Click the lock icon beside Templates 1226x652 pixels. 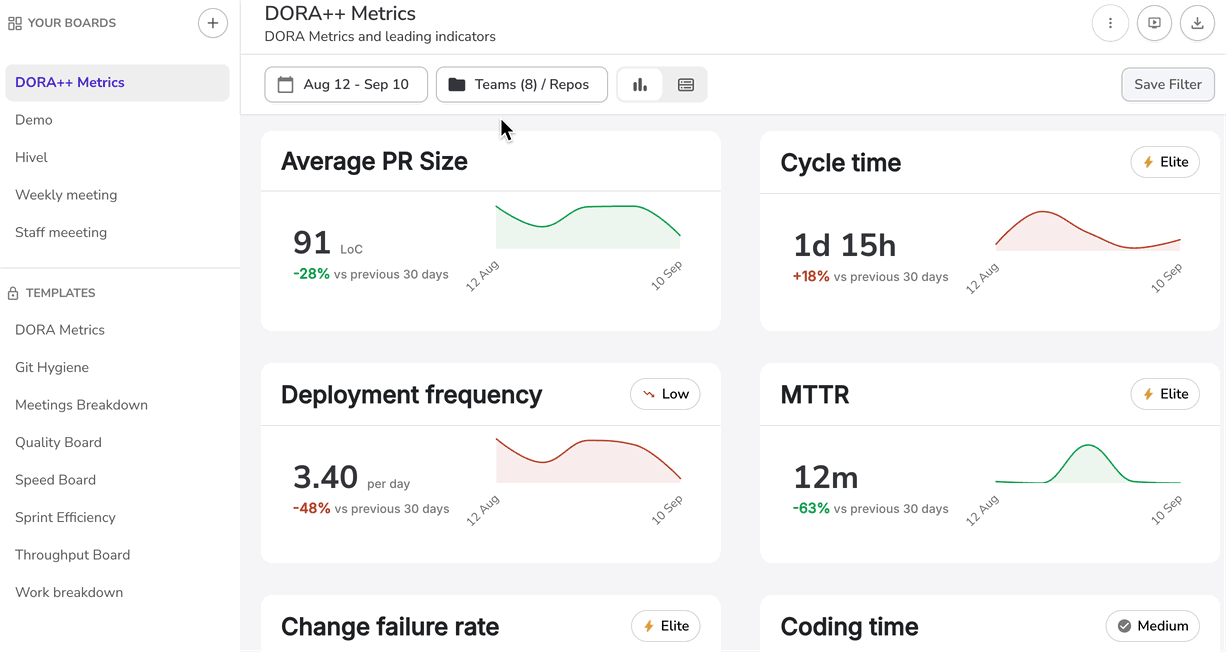[13, 294]
